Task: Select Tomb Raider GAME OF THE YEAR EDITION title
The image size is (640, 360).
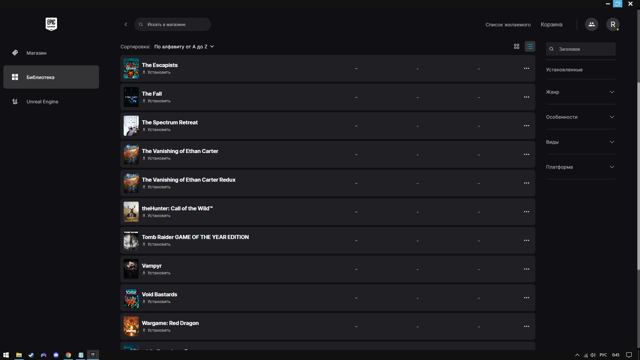Action: [195, 237]
